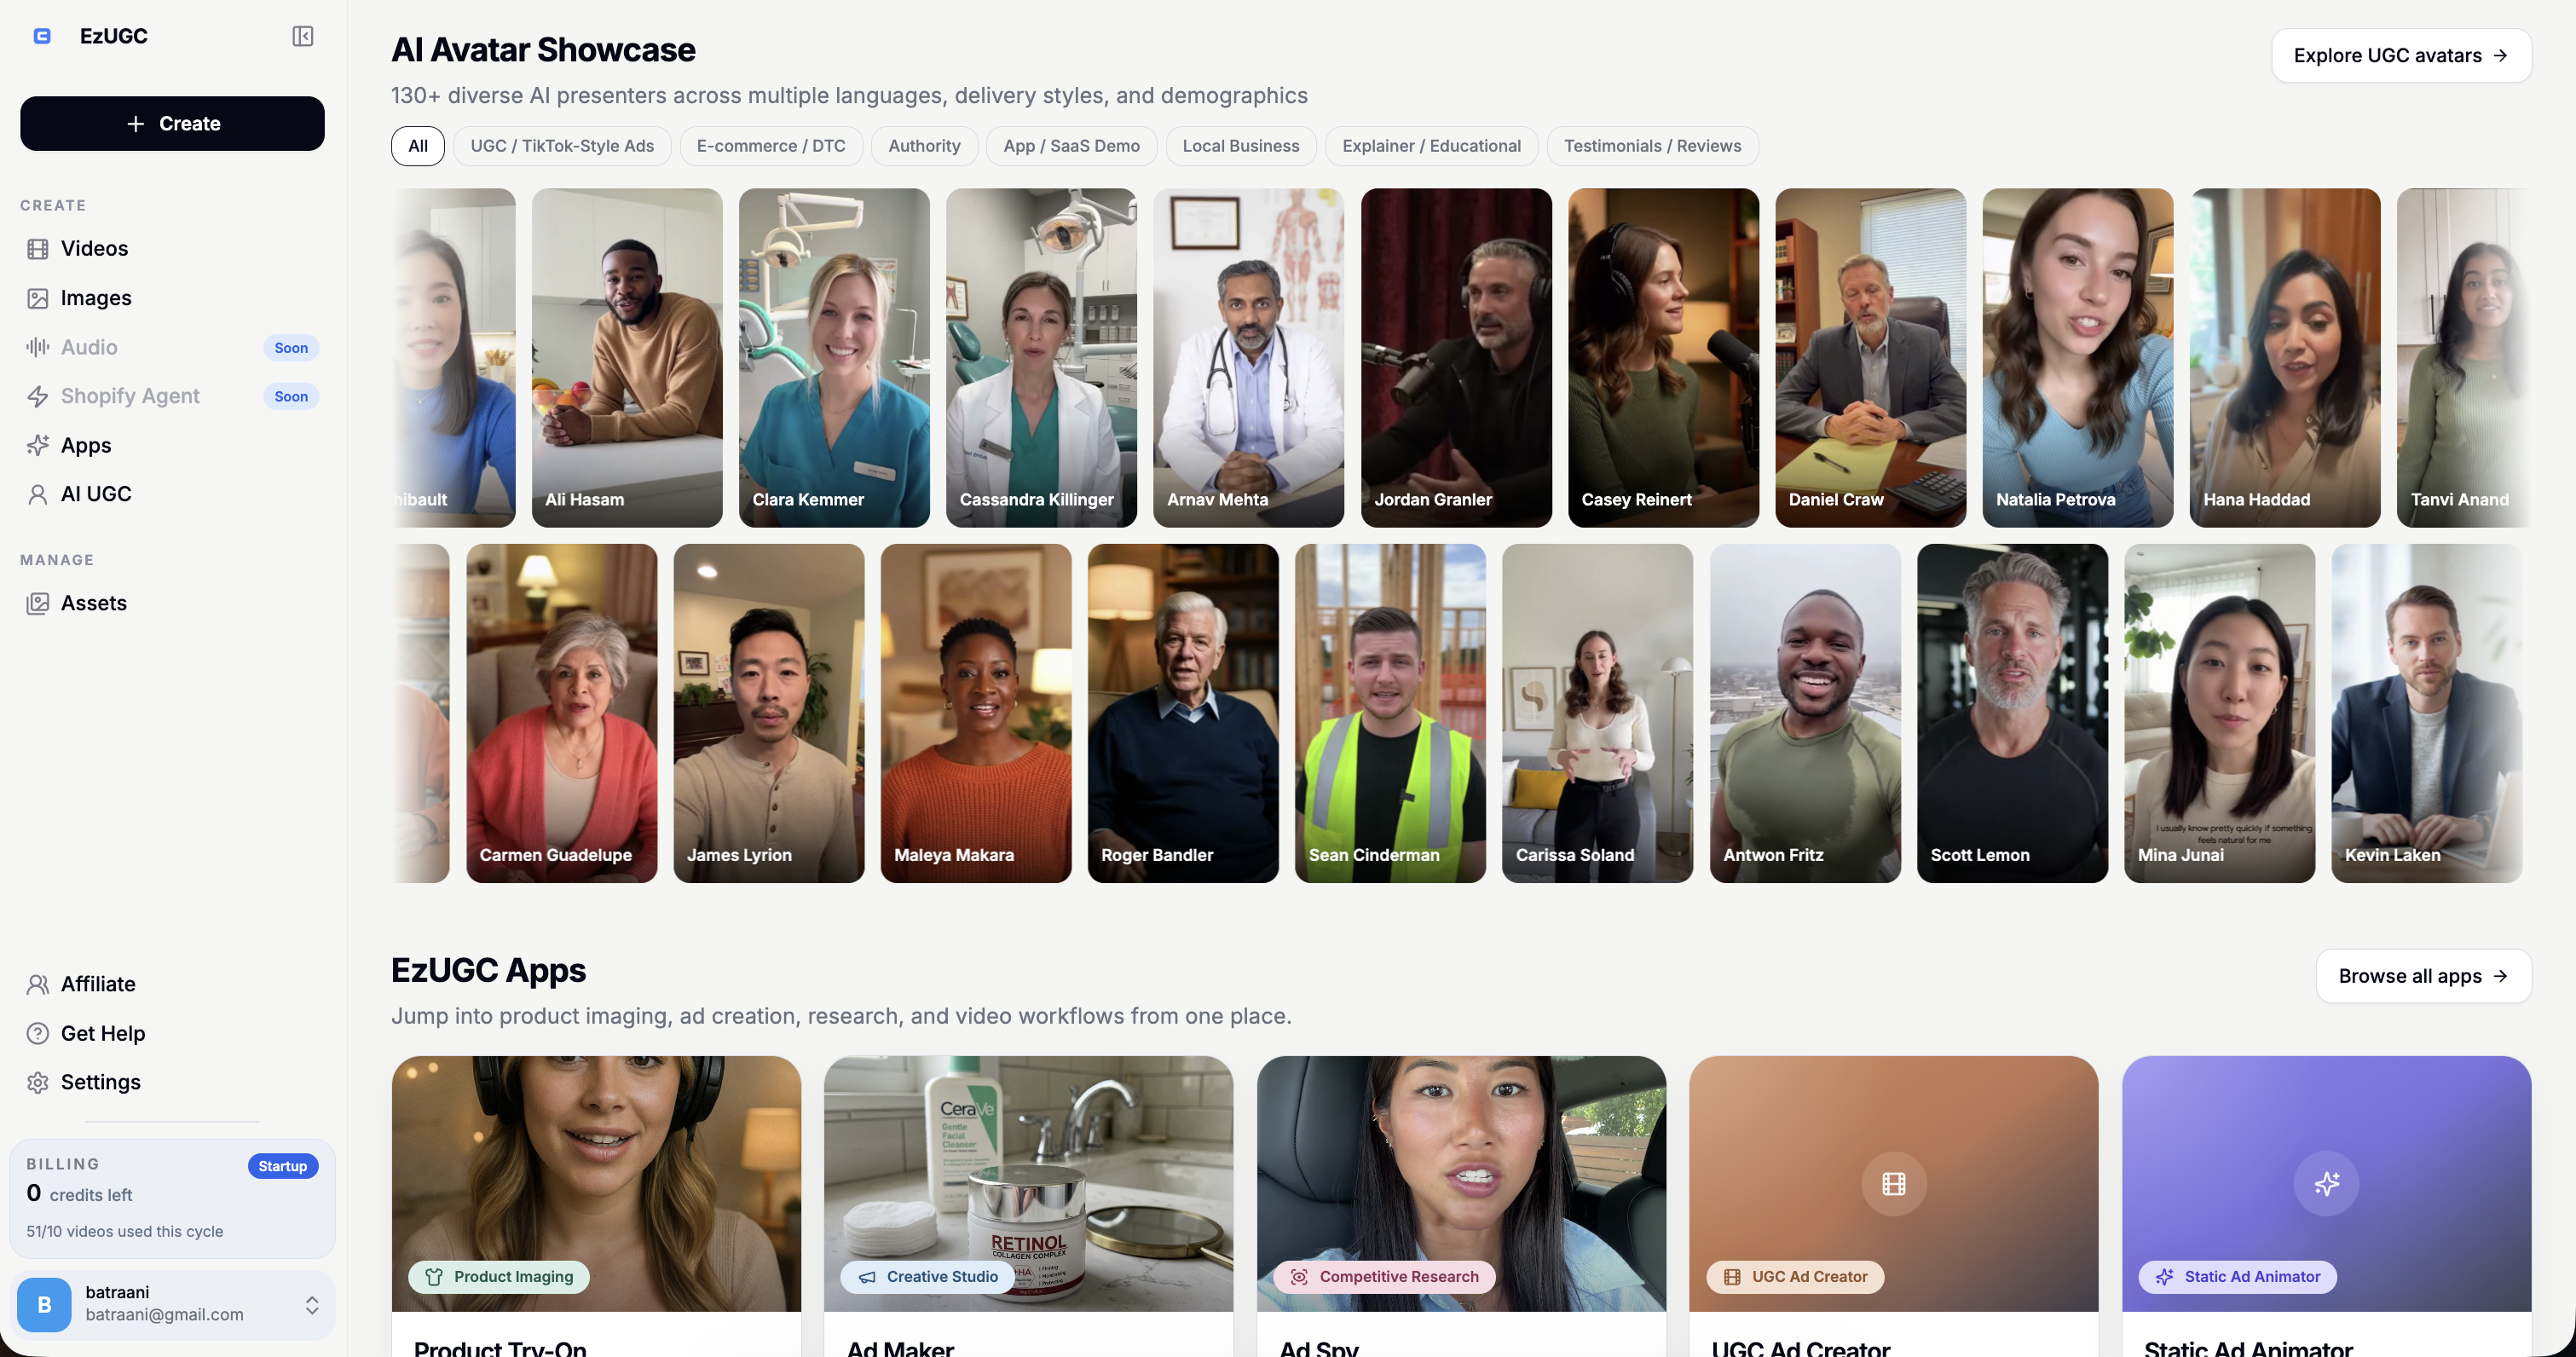Select the All filter chip

pyautogui.click(x=418, y=146)
